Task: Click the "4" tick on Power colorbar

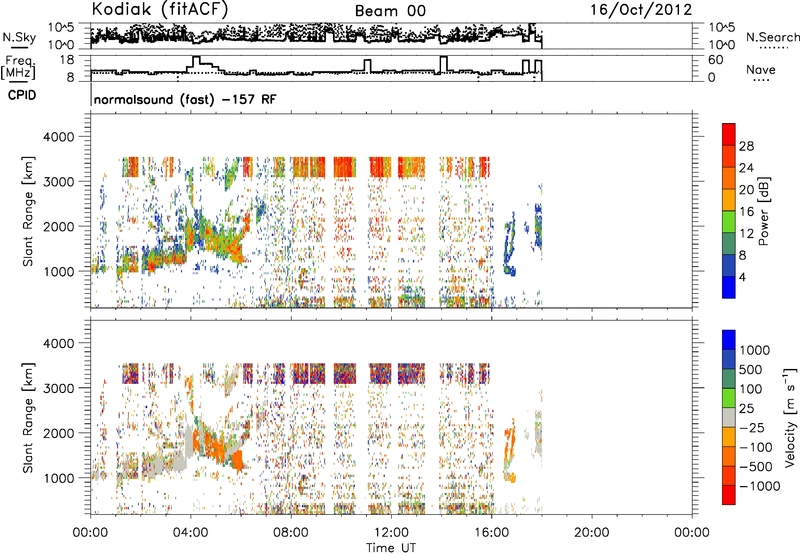Action: coord(742,277)
